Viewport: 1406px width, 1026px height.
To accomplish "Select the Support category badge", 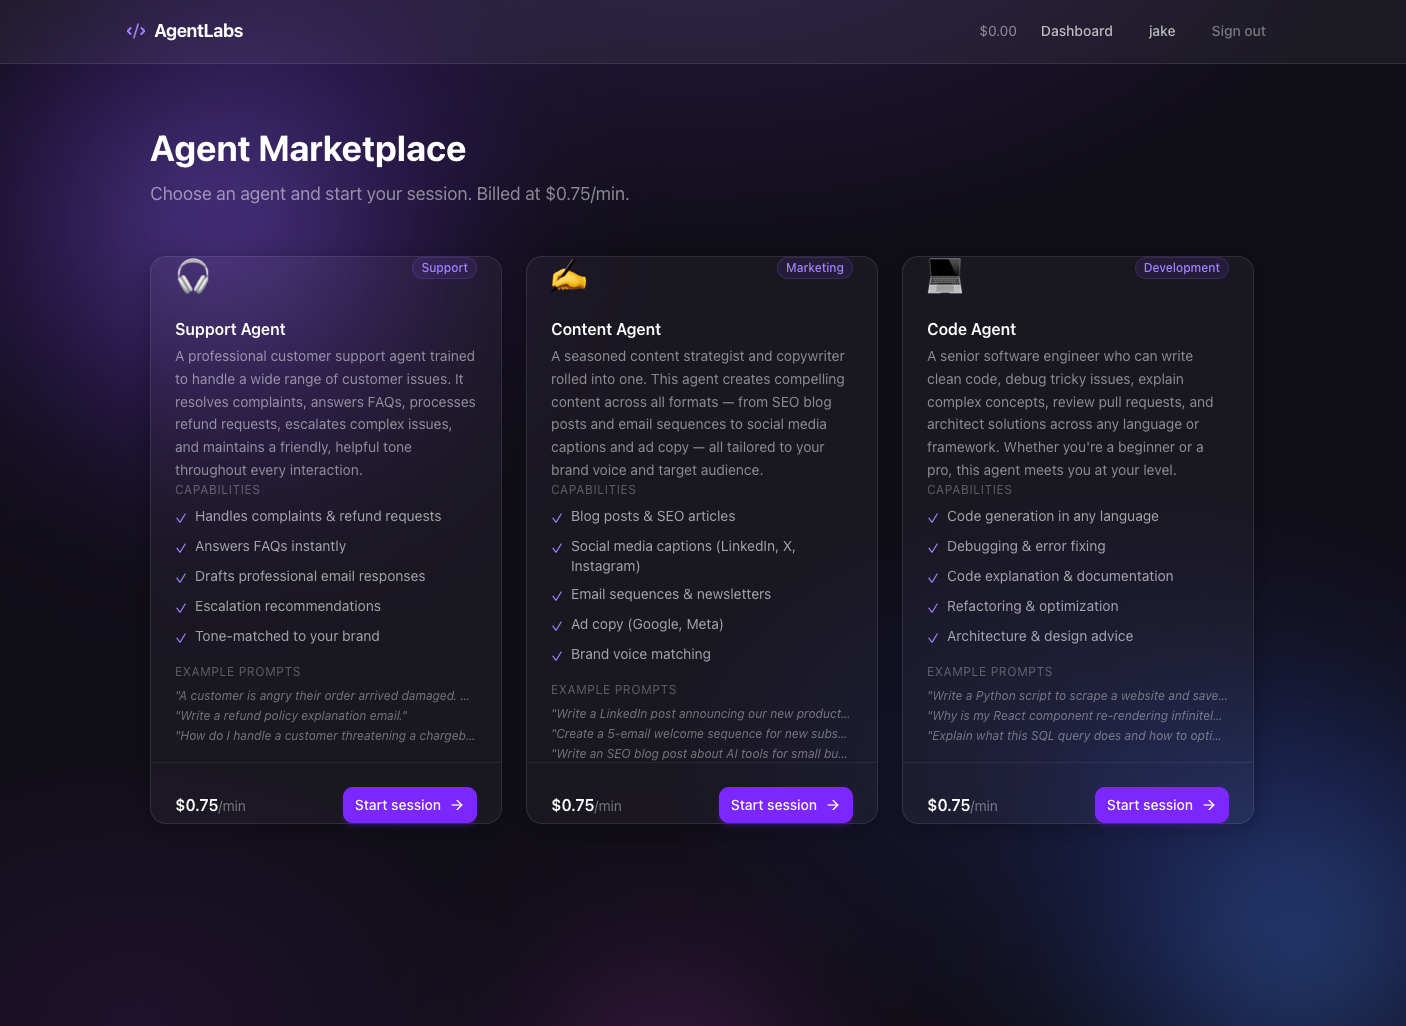I will click(444, 268).
